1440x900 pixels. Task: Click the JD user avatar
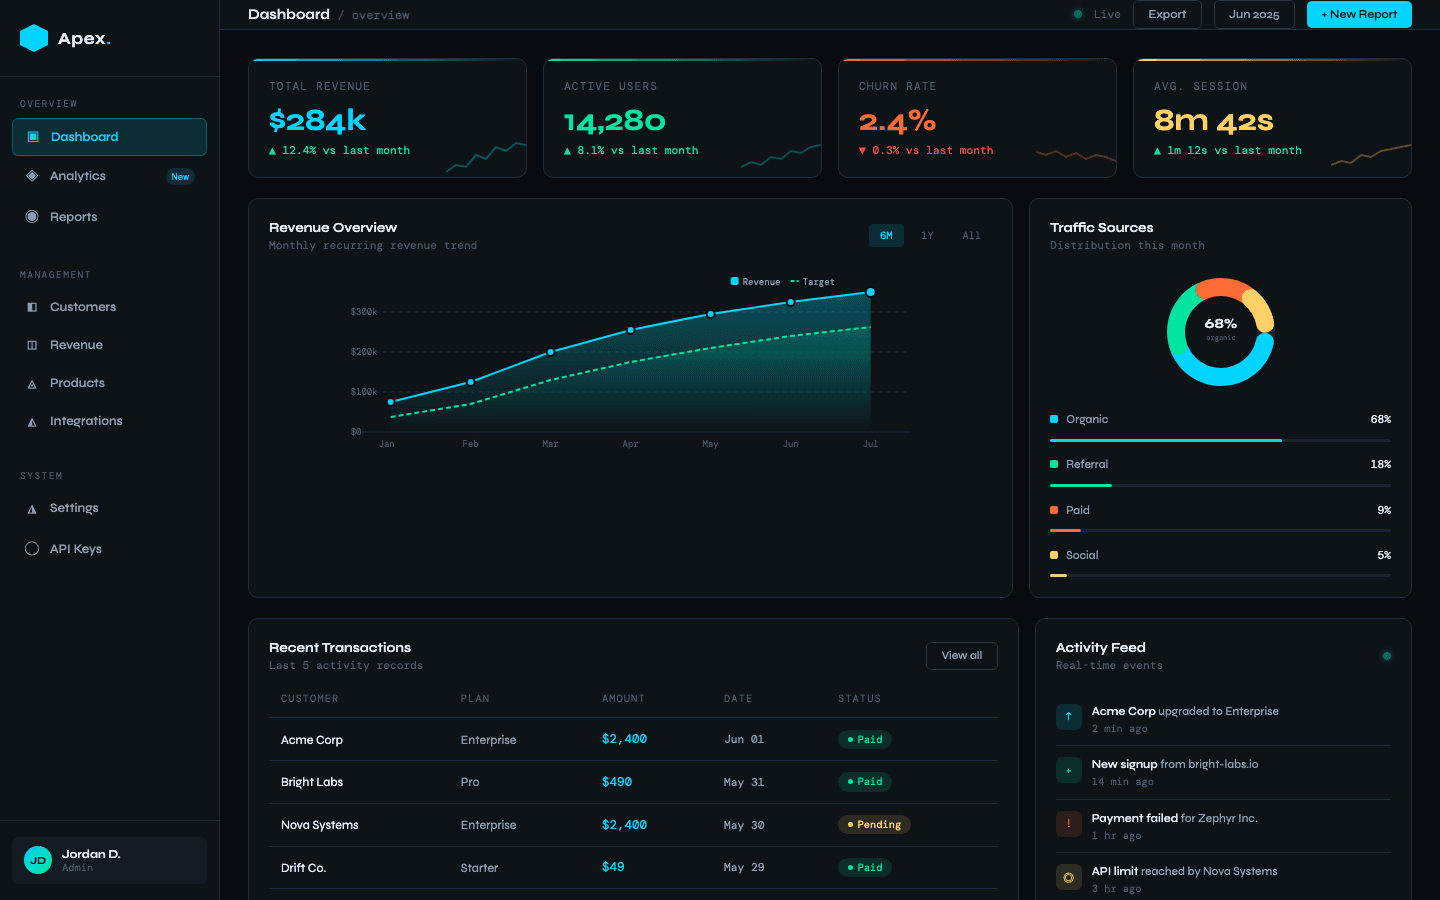pyautogui.click(x=38, y=860)
